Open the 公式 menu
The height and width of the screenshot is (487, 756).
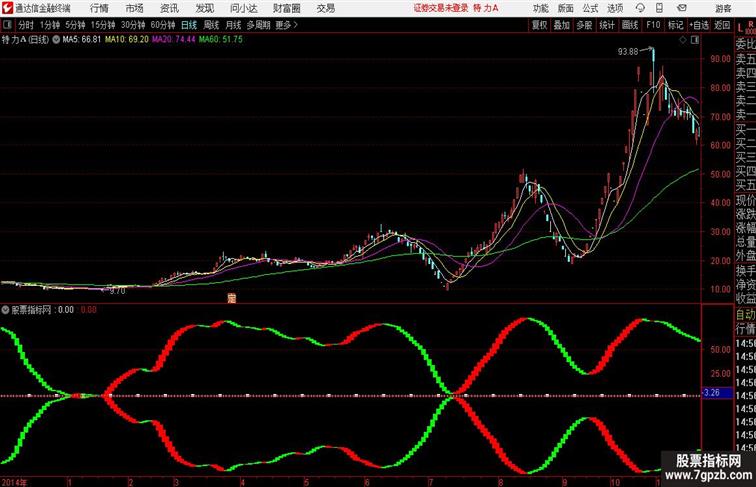590,8
